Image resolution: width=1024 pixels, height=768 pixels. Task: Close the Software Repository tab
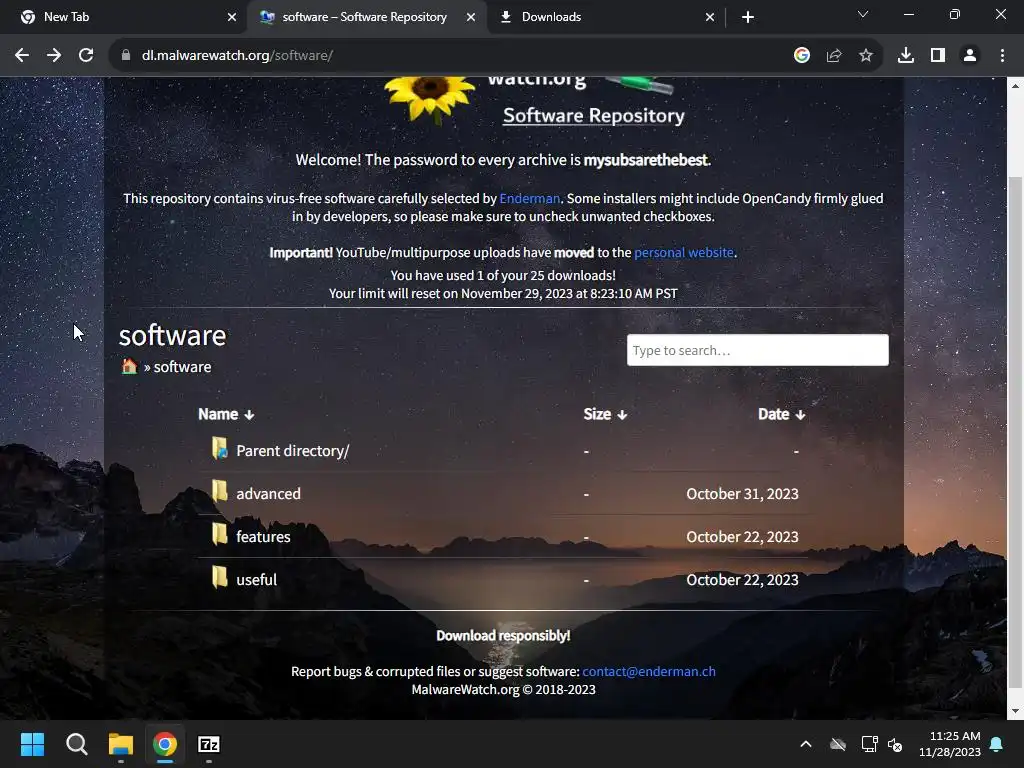[x=471, y=17]
